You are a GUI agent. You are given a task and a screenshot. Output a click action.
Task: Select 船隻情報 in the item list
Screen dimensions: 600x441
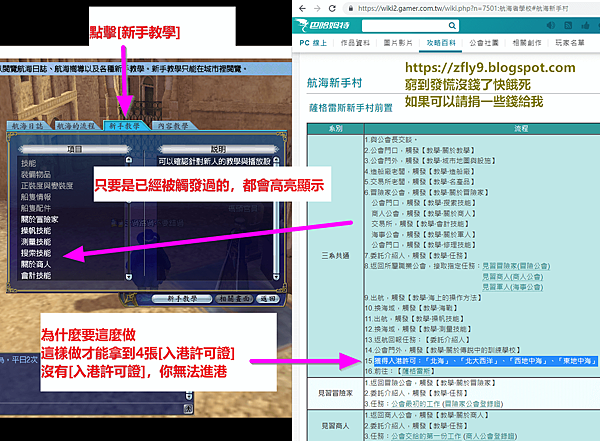36,197
